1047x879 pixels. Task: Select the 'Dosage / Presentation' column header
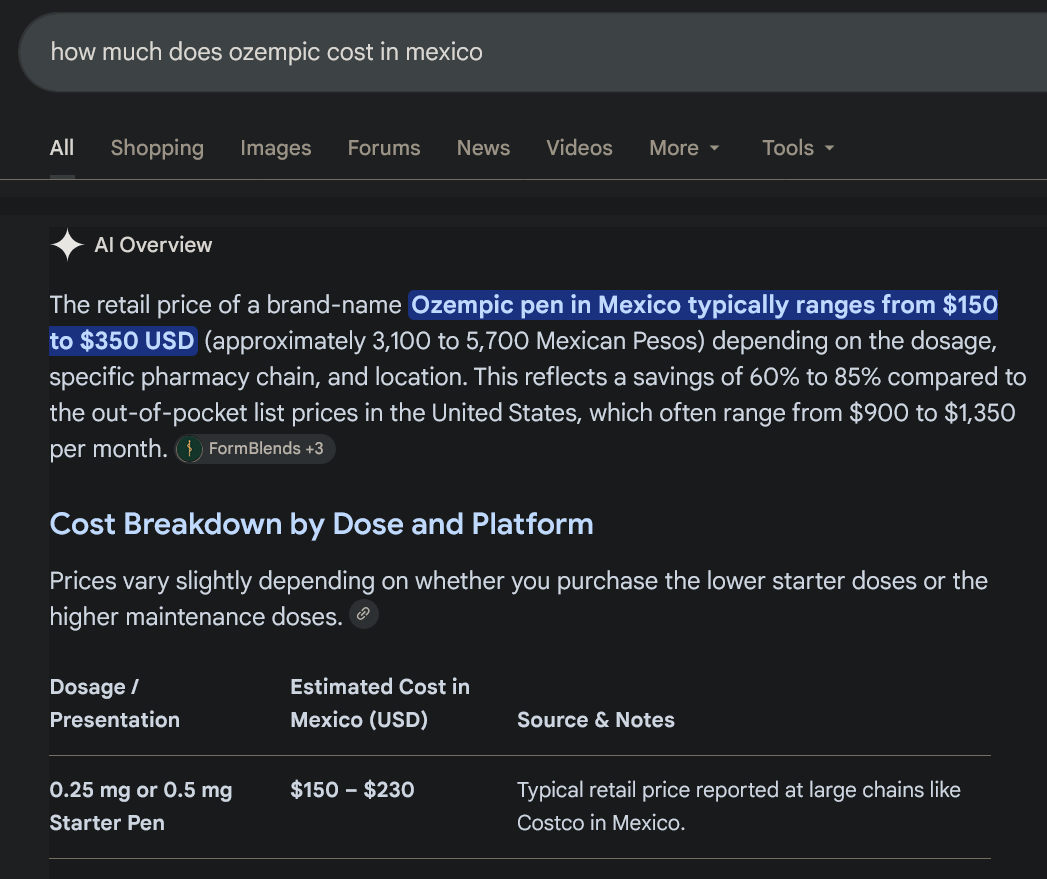pyautogui.click(x=114, y=703)
